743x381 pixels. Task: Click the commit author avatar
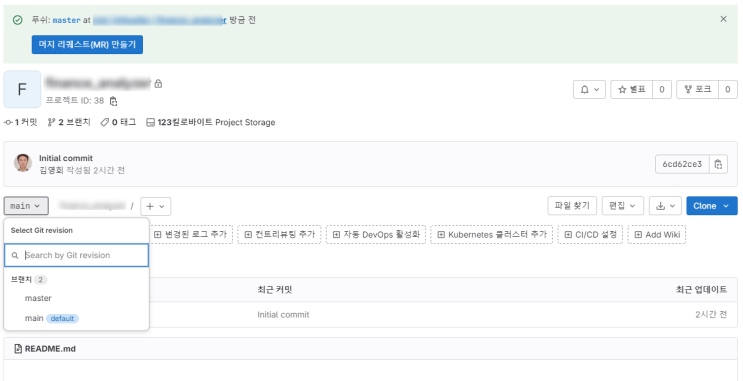[x=23, y=163]
